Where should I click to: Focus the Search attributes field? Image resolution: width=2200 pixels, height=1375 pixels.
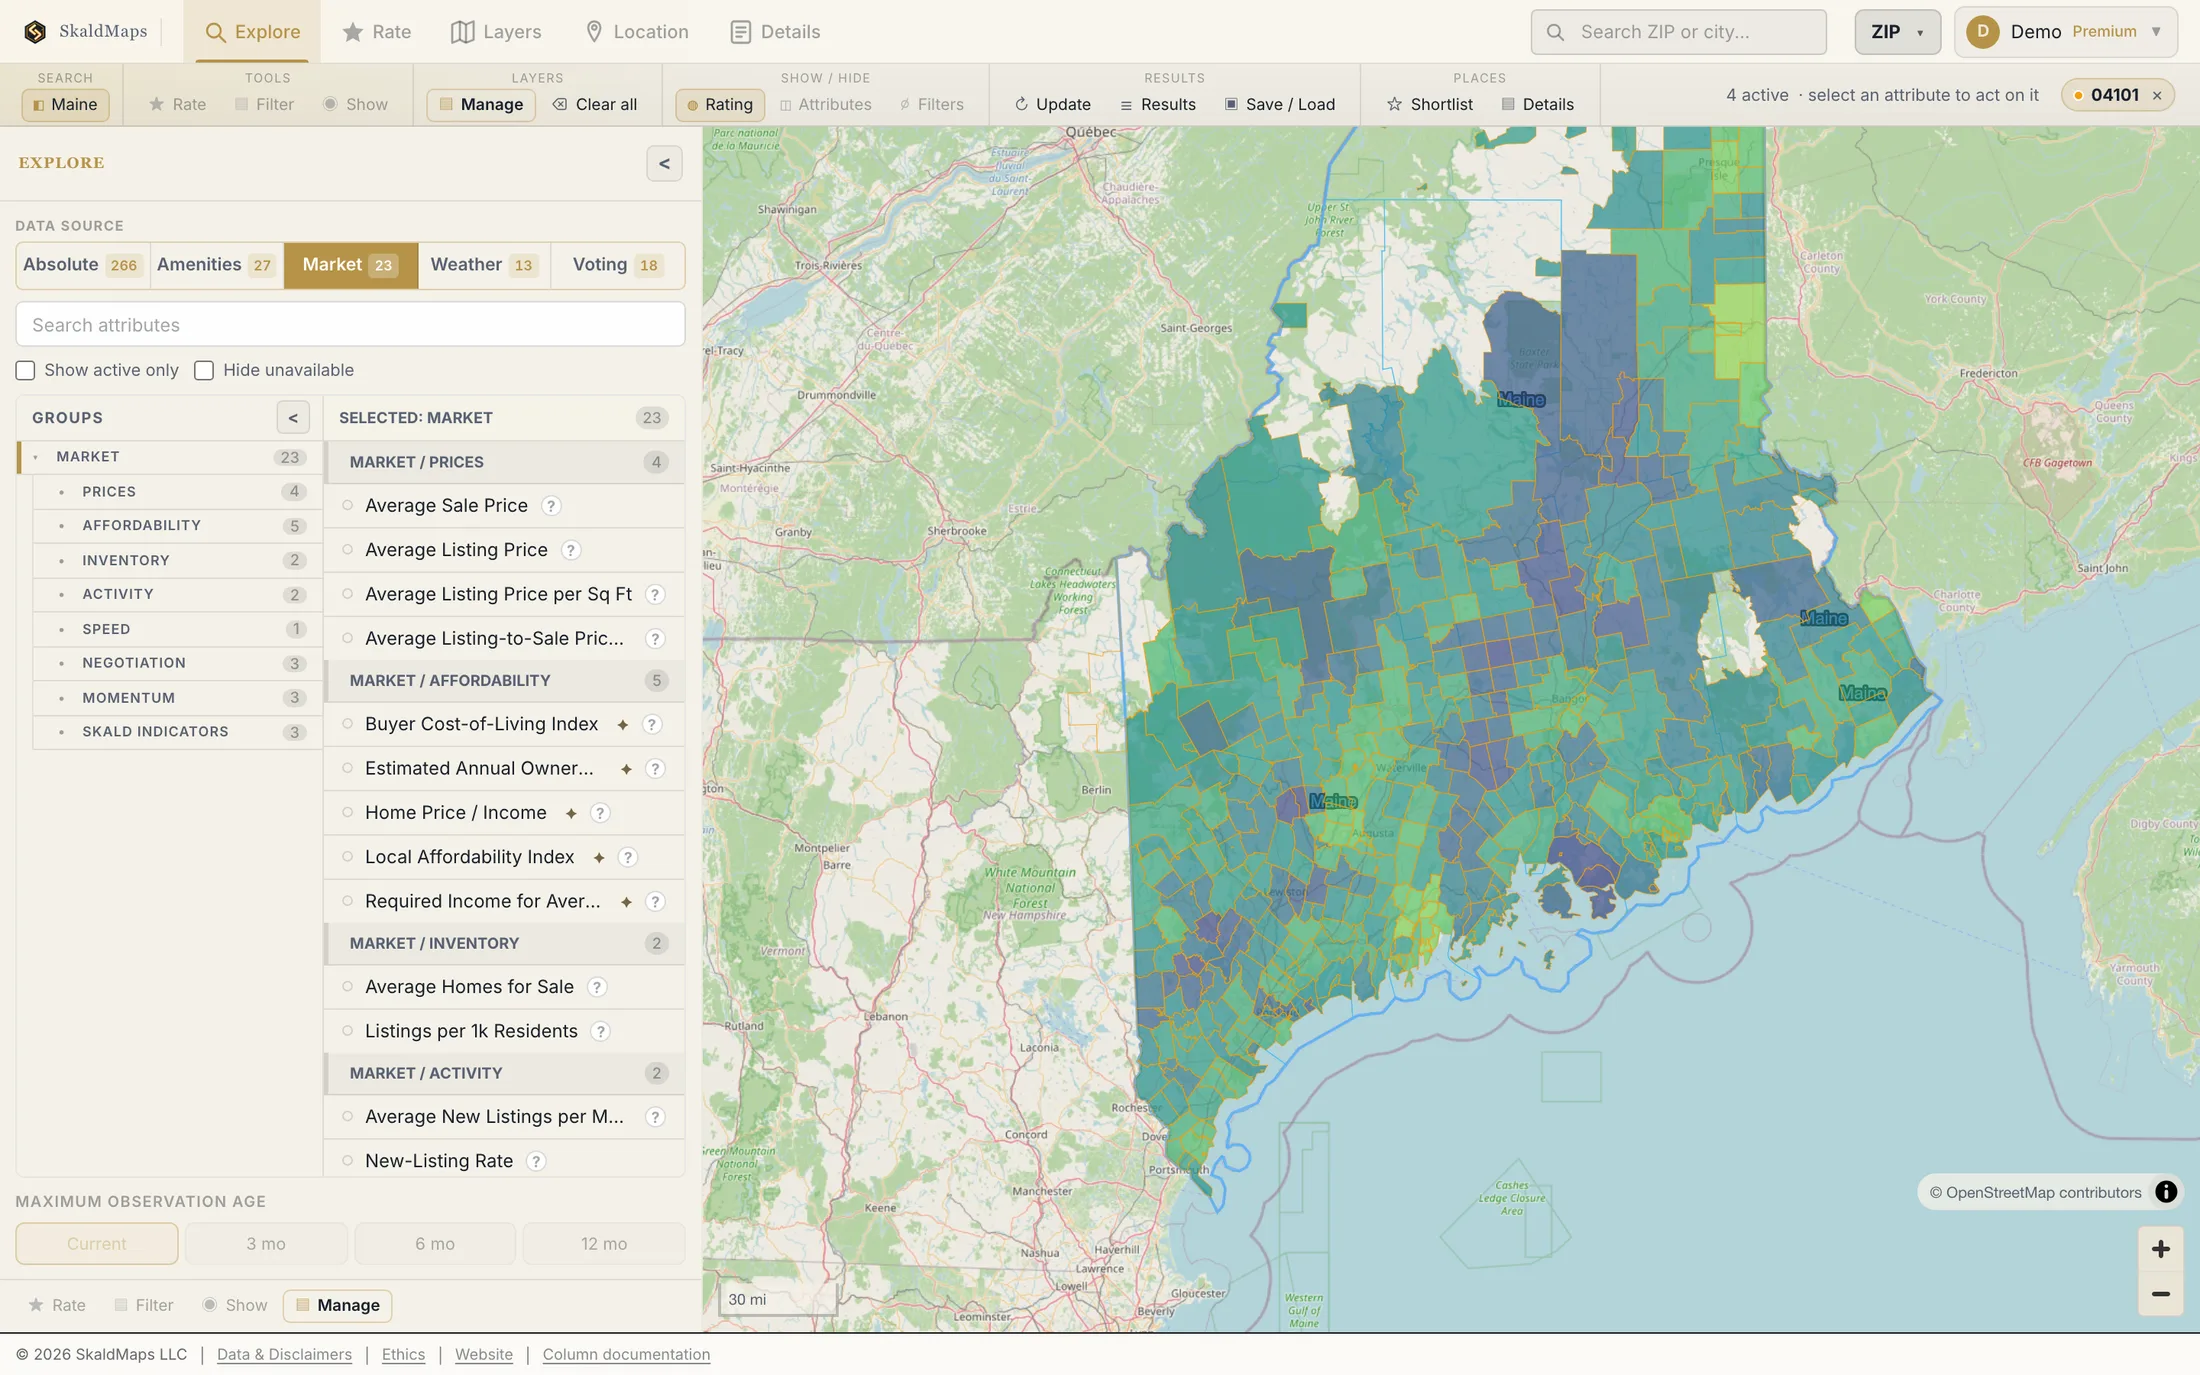tap(350, 325)
